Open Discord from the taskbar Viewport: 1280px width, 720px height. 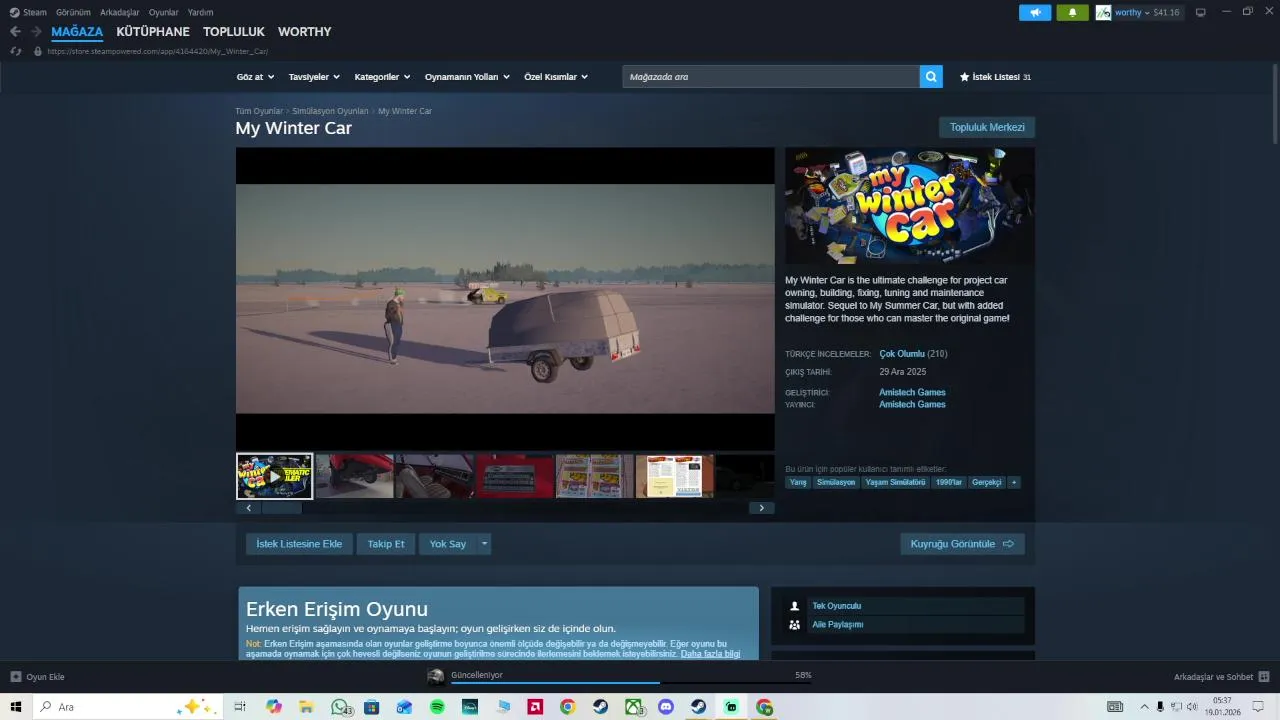[x=666, y=707]
